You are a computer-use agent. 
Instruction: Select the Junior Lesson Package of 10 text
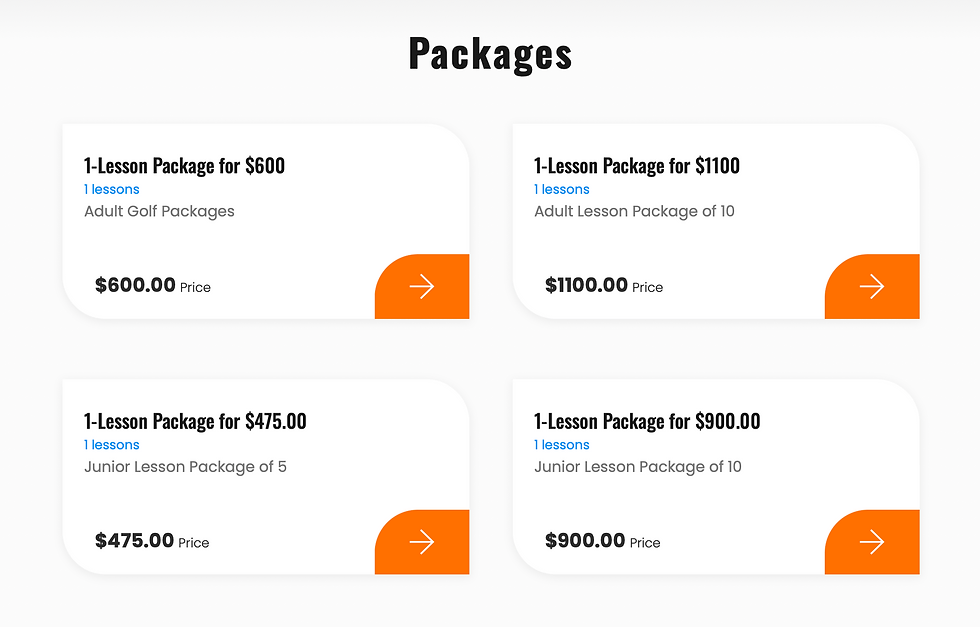coord(638,467)
